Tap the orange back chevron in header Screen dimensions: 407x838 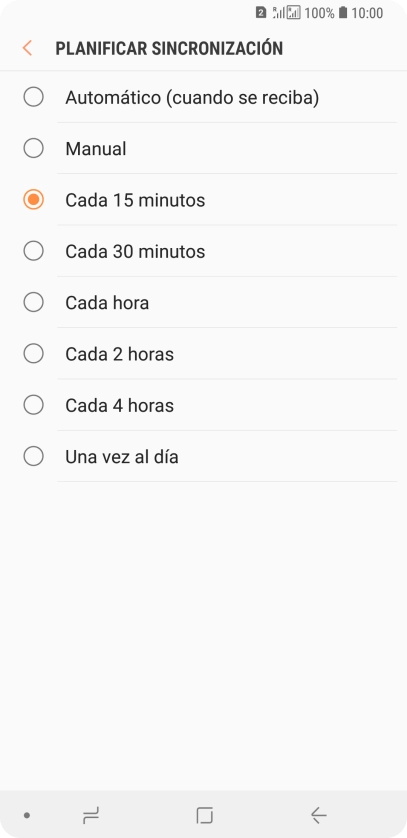pyautogui.click(x=27, y=48)
